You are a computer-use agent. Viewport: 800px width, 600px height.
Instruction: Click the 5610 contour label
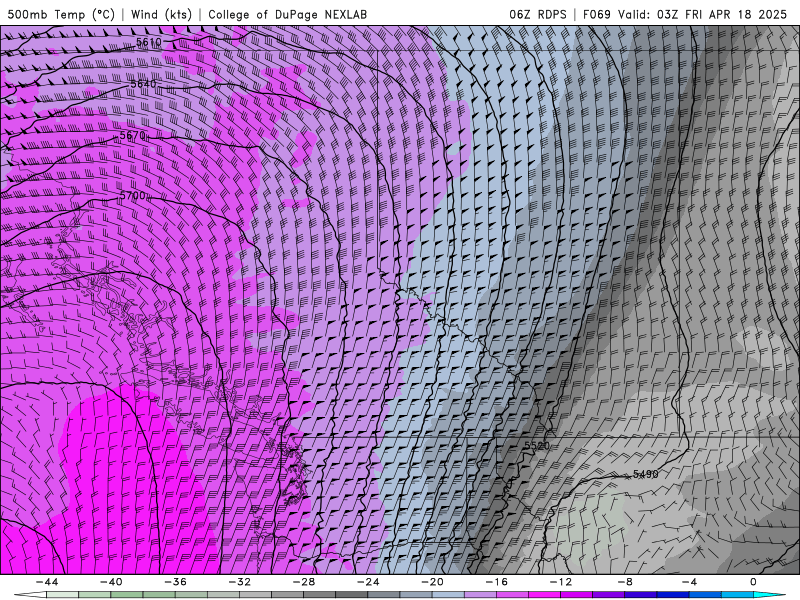(x=149, y=42)
